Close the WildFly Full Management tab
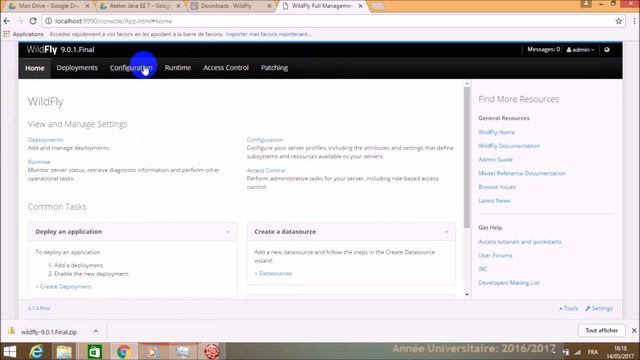This screenshot has height=360, width=640. coord(360,6)
